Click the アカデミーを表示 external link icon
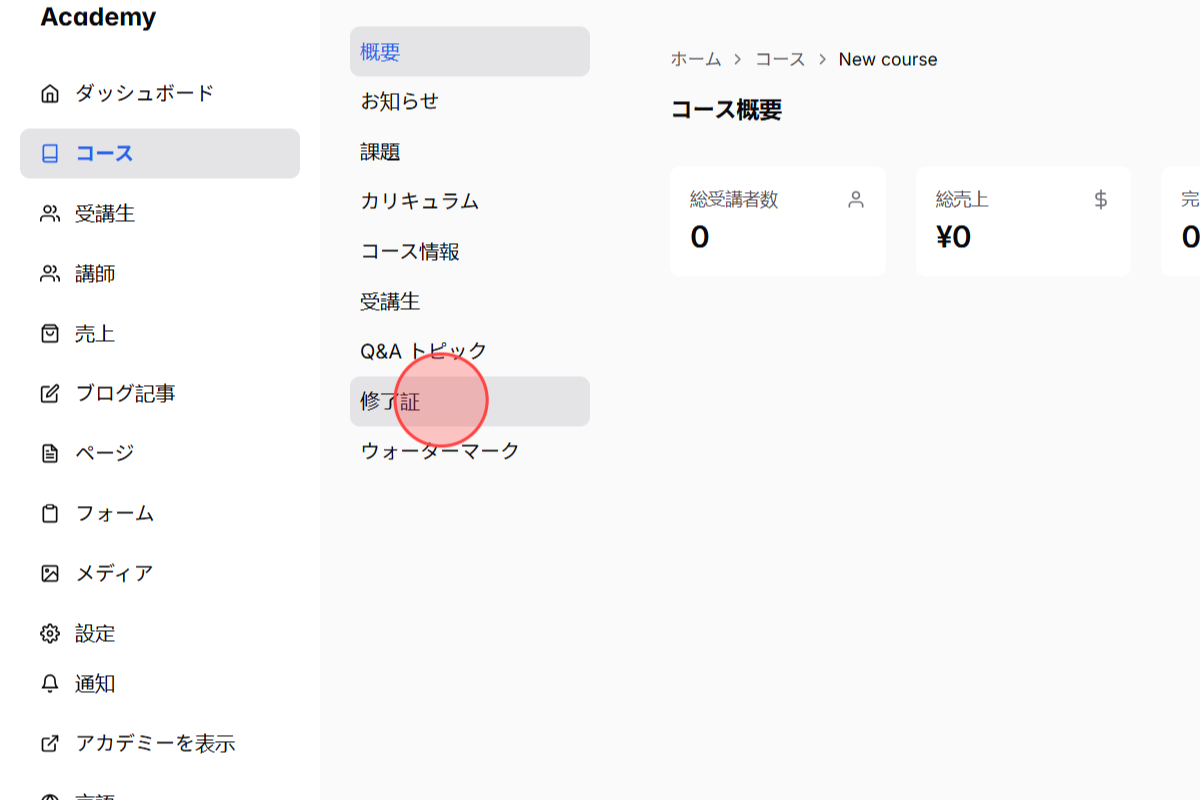The height and width of the screenshot is (800, 1200). tap(48, 743)
